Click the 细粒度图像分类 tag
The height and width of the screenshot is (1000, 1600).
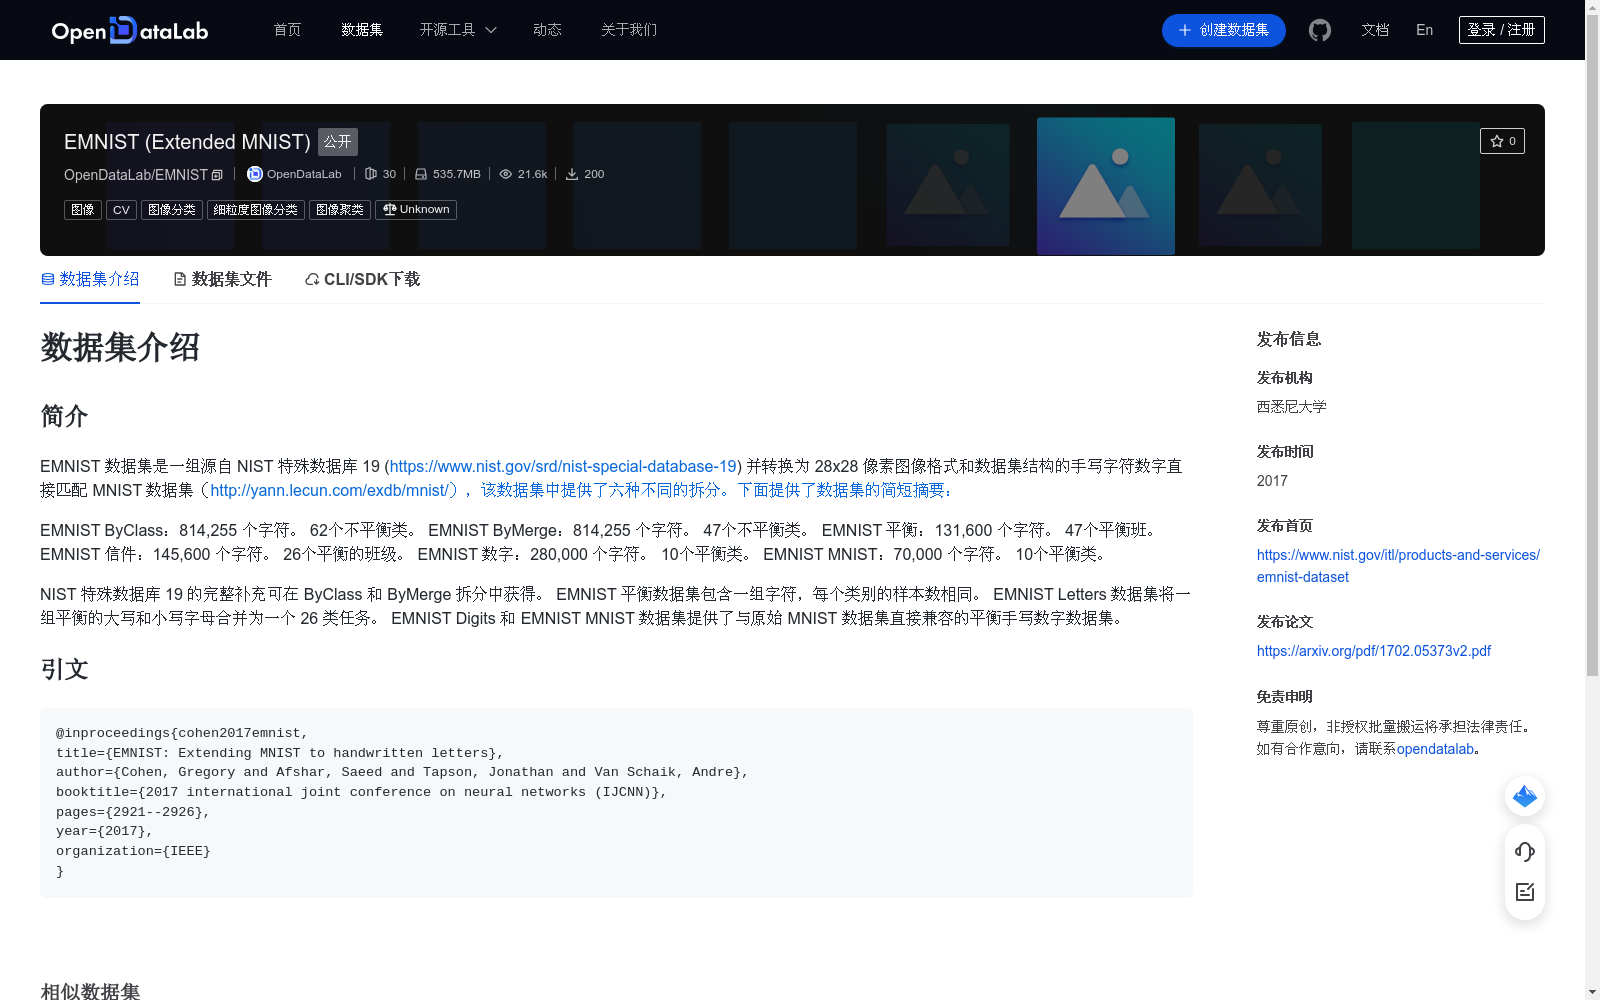pos(256,210)
